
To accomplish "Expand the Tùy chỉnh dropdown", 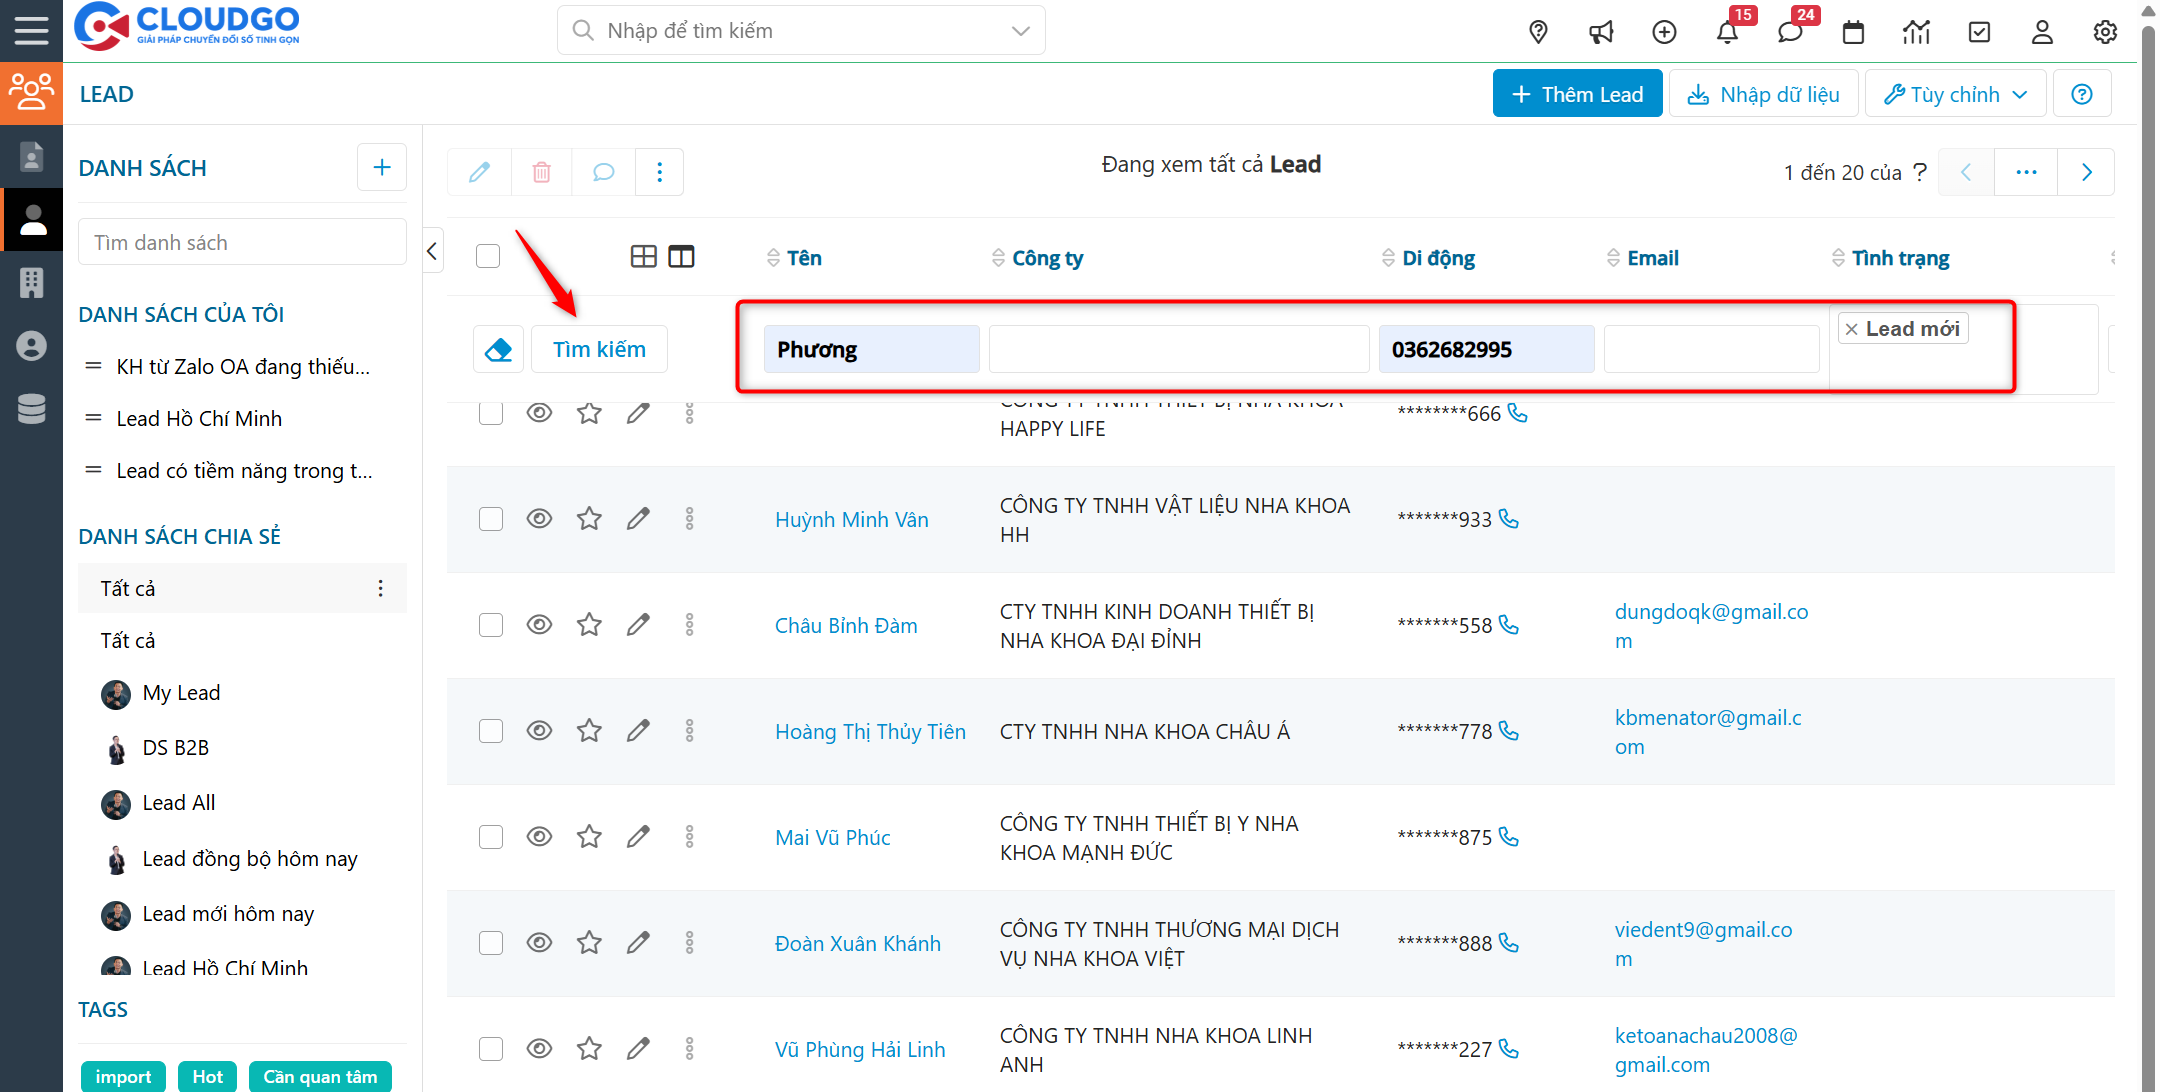I will [x=1955, y=94].
